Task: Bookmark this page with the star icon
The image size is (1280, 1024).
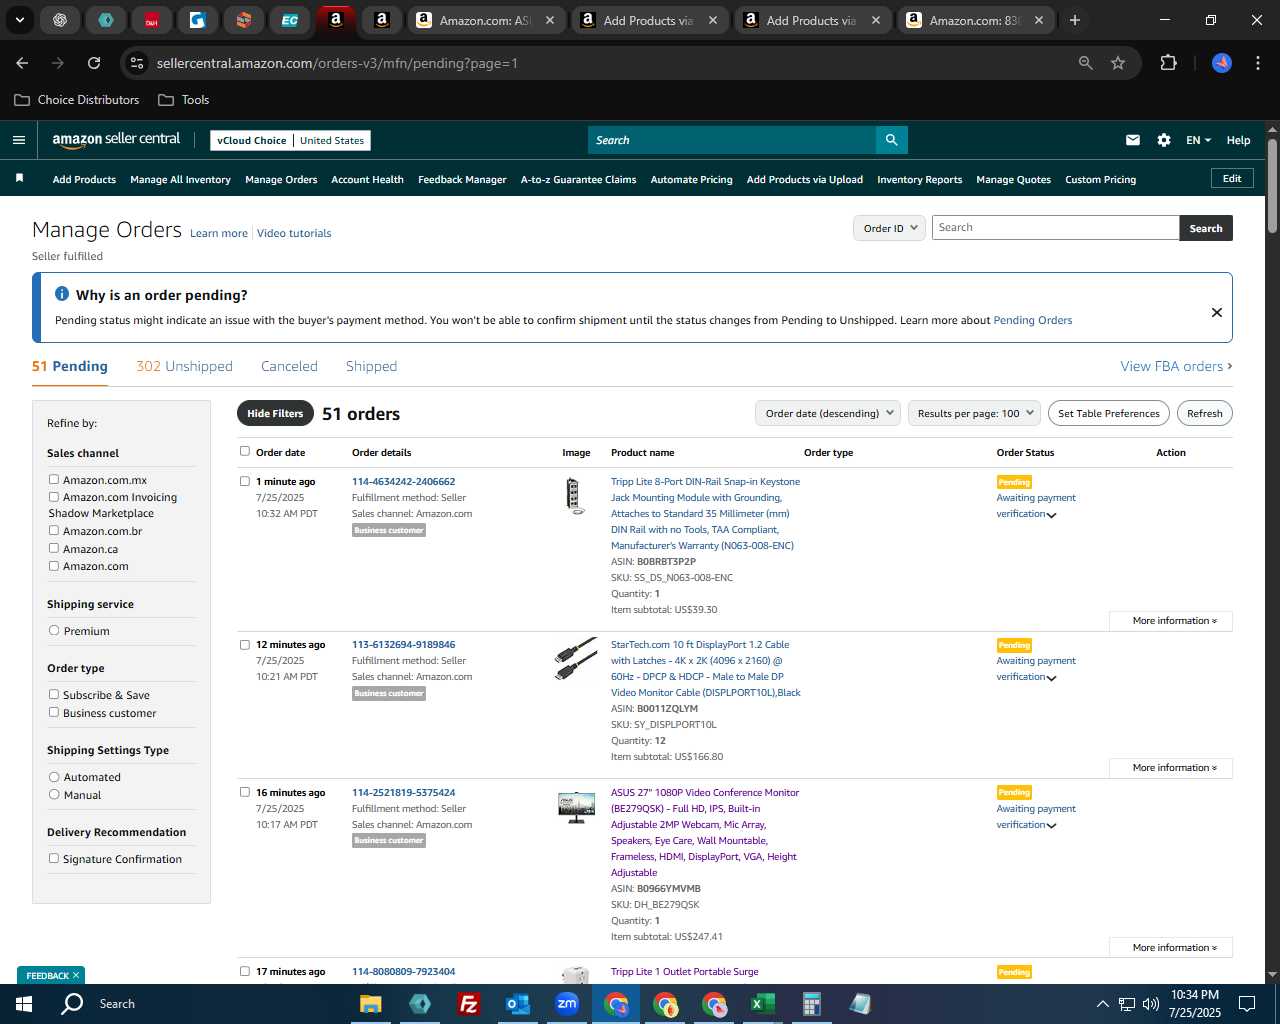Action: pos(1118,63)
